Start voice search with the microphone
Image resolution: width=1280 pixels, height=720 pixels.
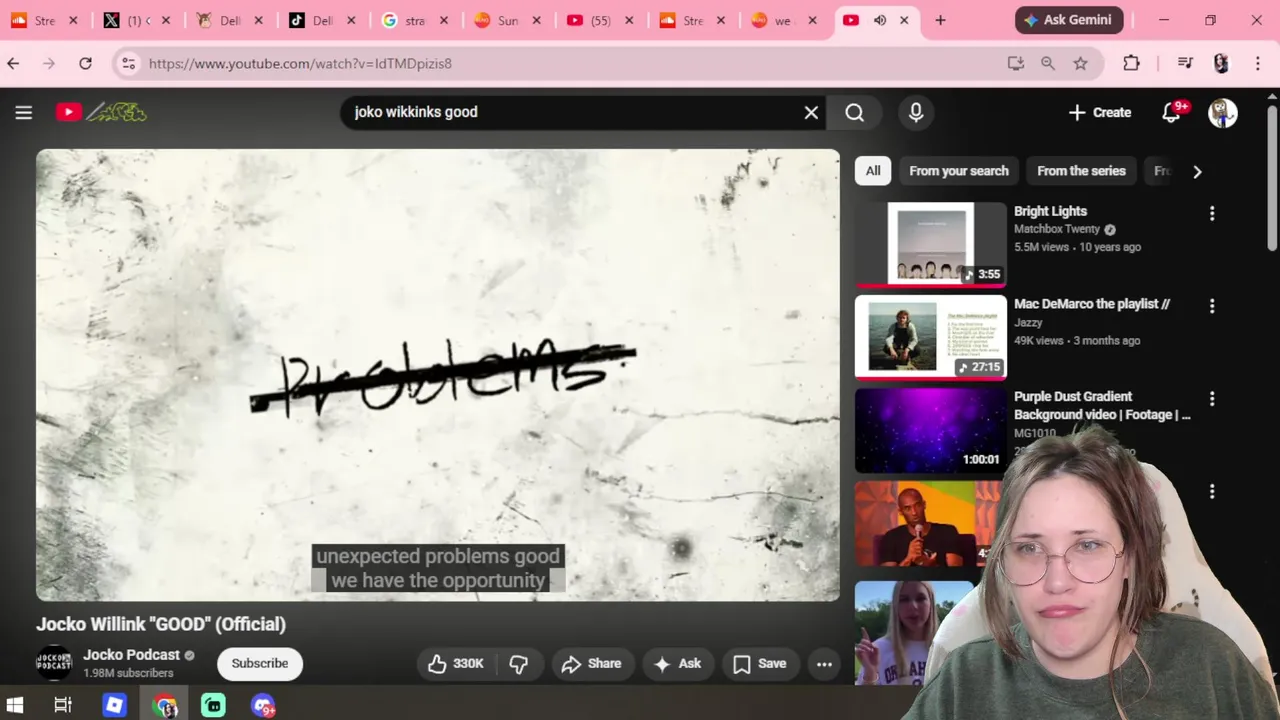(916, 112)
